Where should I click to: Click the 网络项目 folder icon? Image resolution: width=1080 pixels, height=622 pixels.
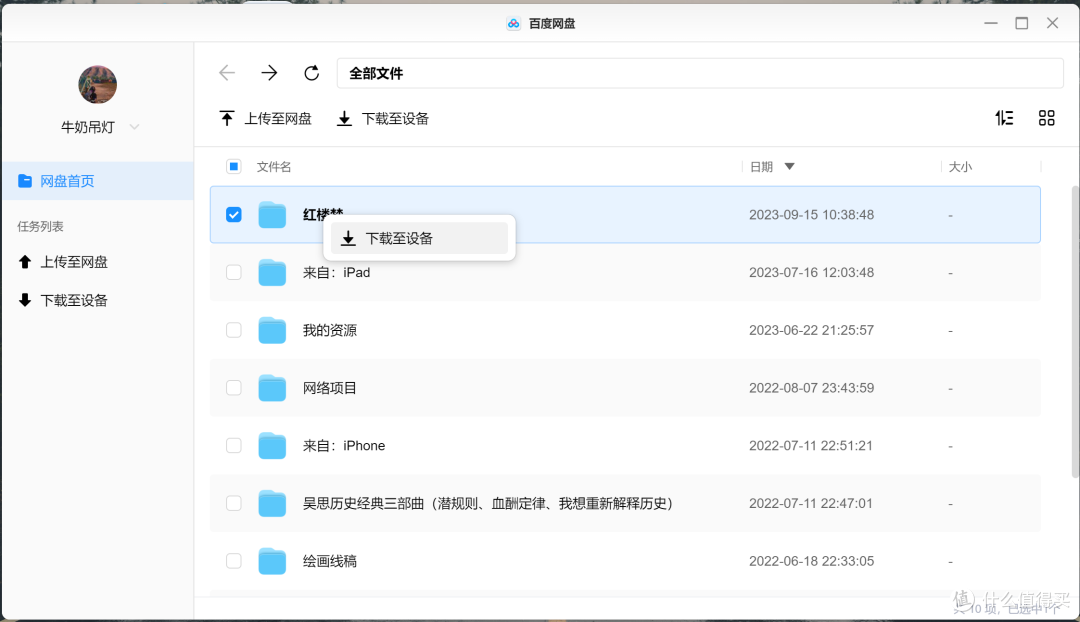(x=272, y=388)
